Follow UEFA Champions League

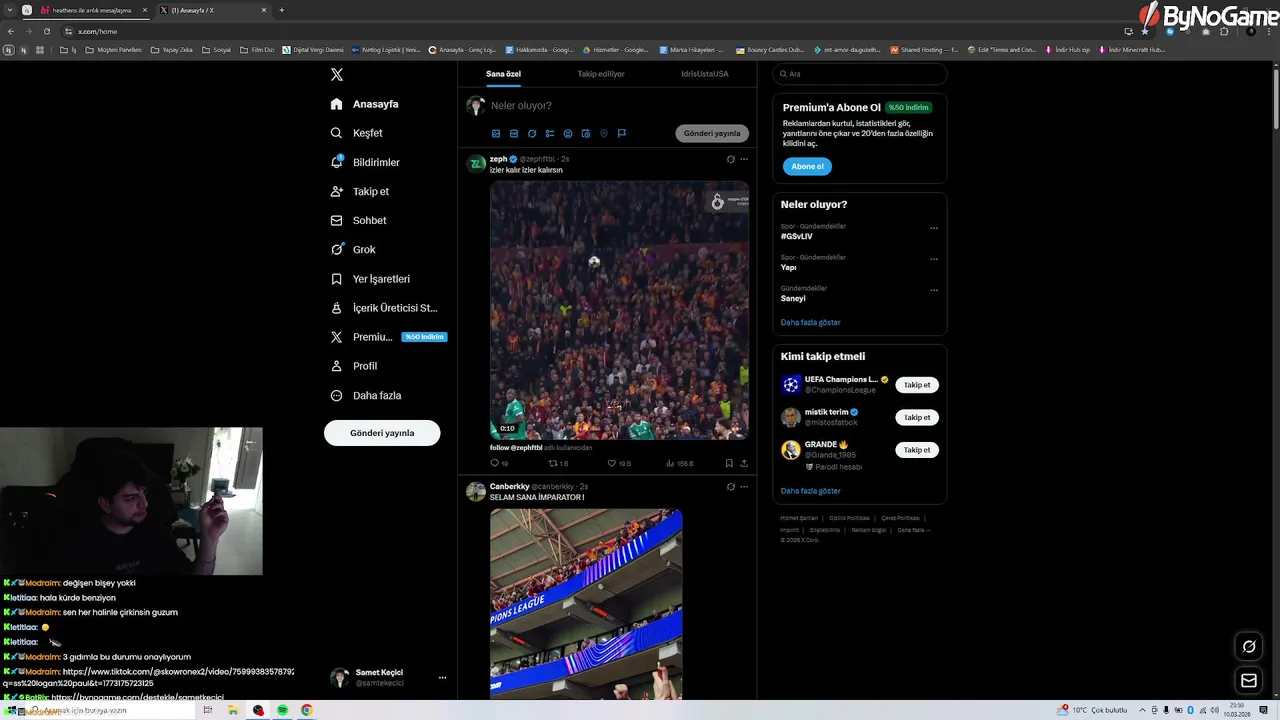pos(917,385)
